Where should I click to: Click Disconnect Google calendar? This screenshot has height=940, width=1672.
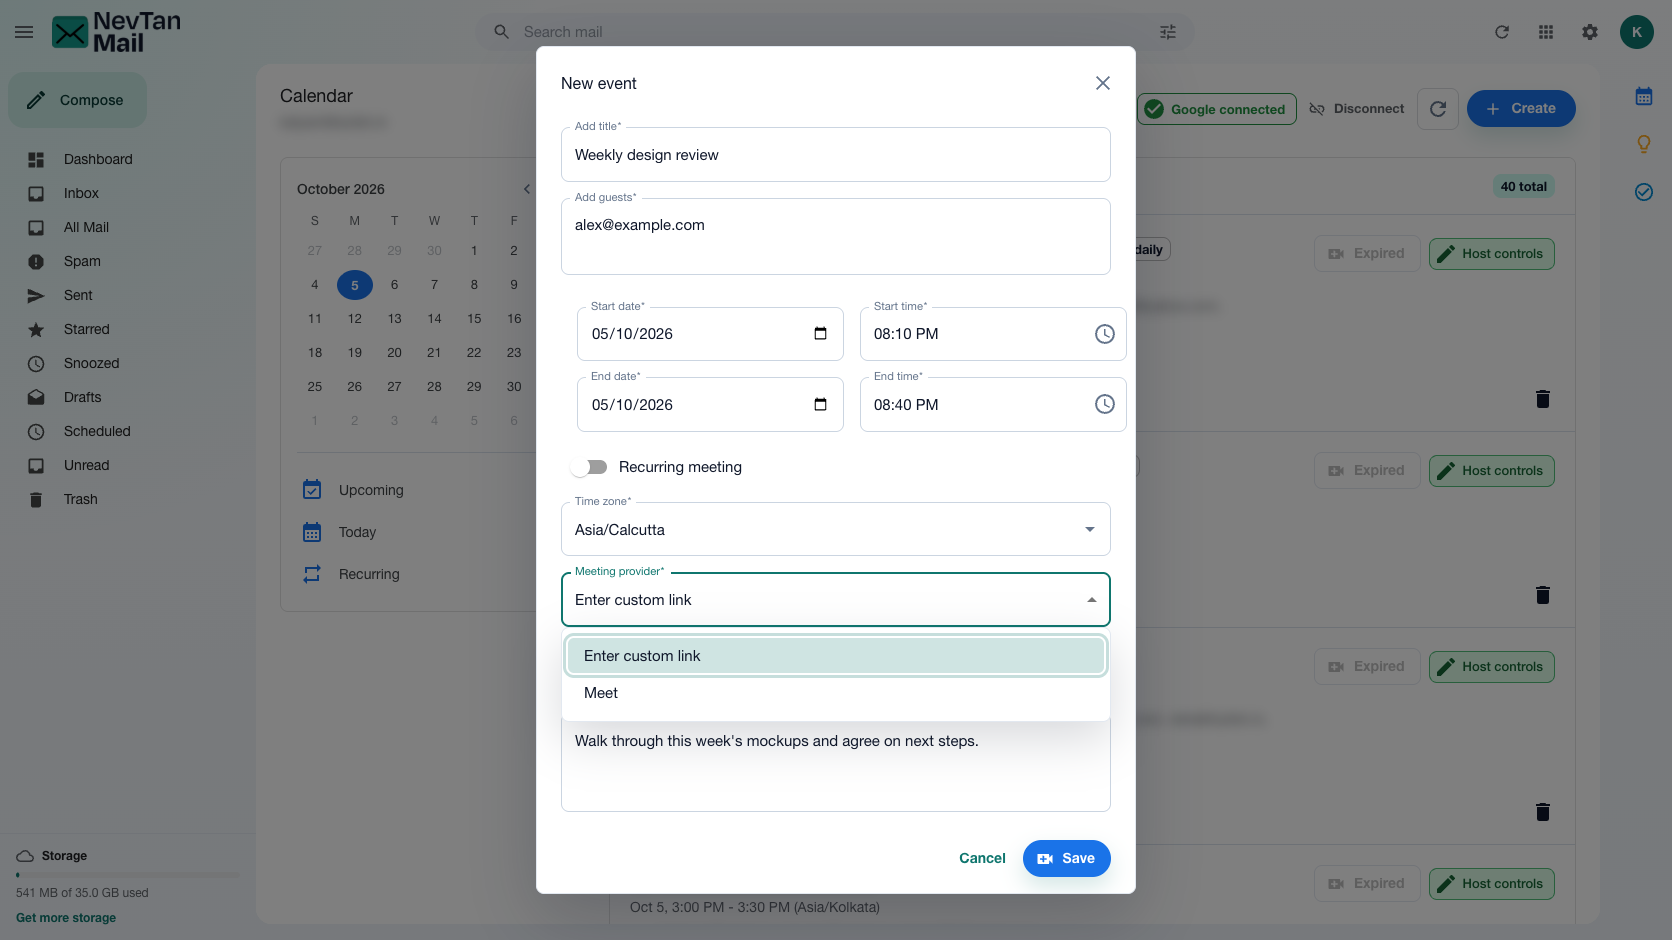[1357, 109]
